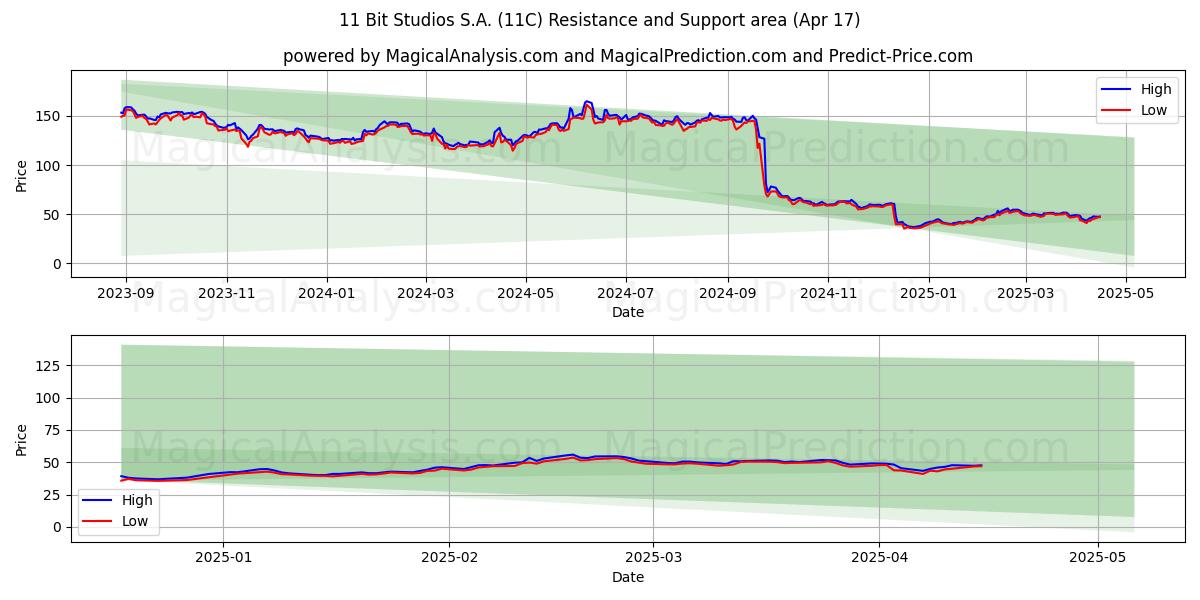
Task: Click the 2025-01 date label on lower axis
Action: click(223, 560)
